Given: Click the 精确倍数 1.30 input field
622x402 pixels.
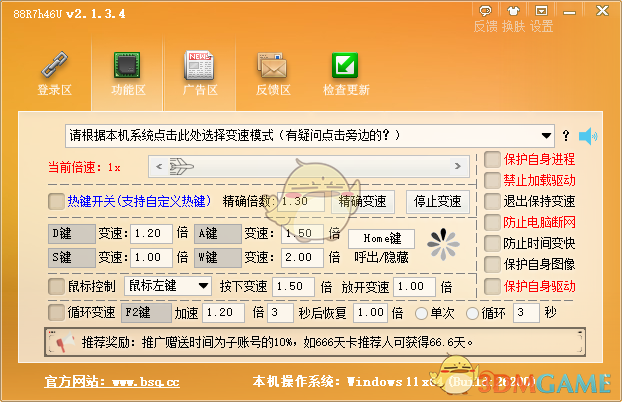Looking at the screenshot, I should coord(301,202).
